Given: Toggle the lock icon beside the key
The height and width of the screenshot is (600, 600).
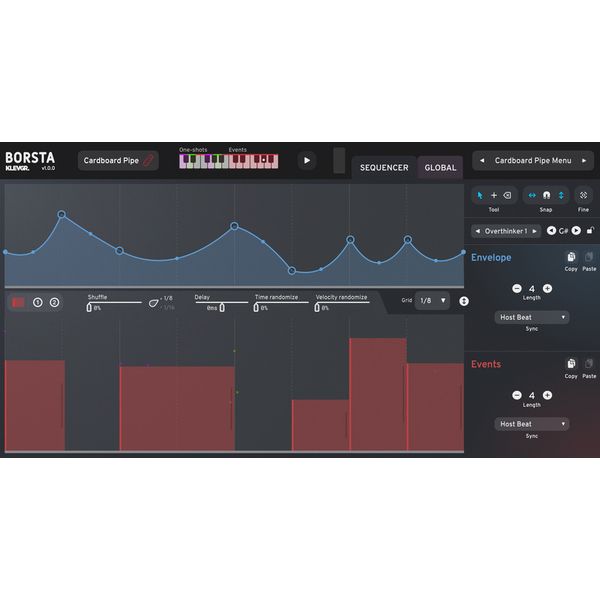Looking at the screenshot, I should pyautogui.click(x=591, y=231).
